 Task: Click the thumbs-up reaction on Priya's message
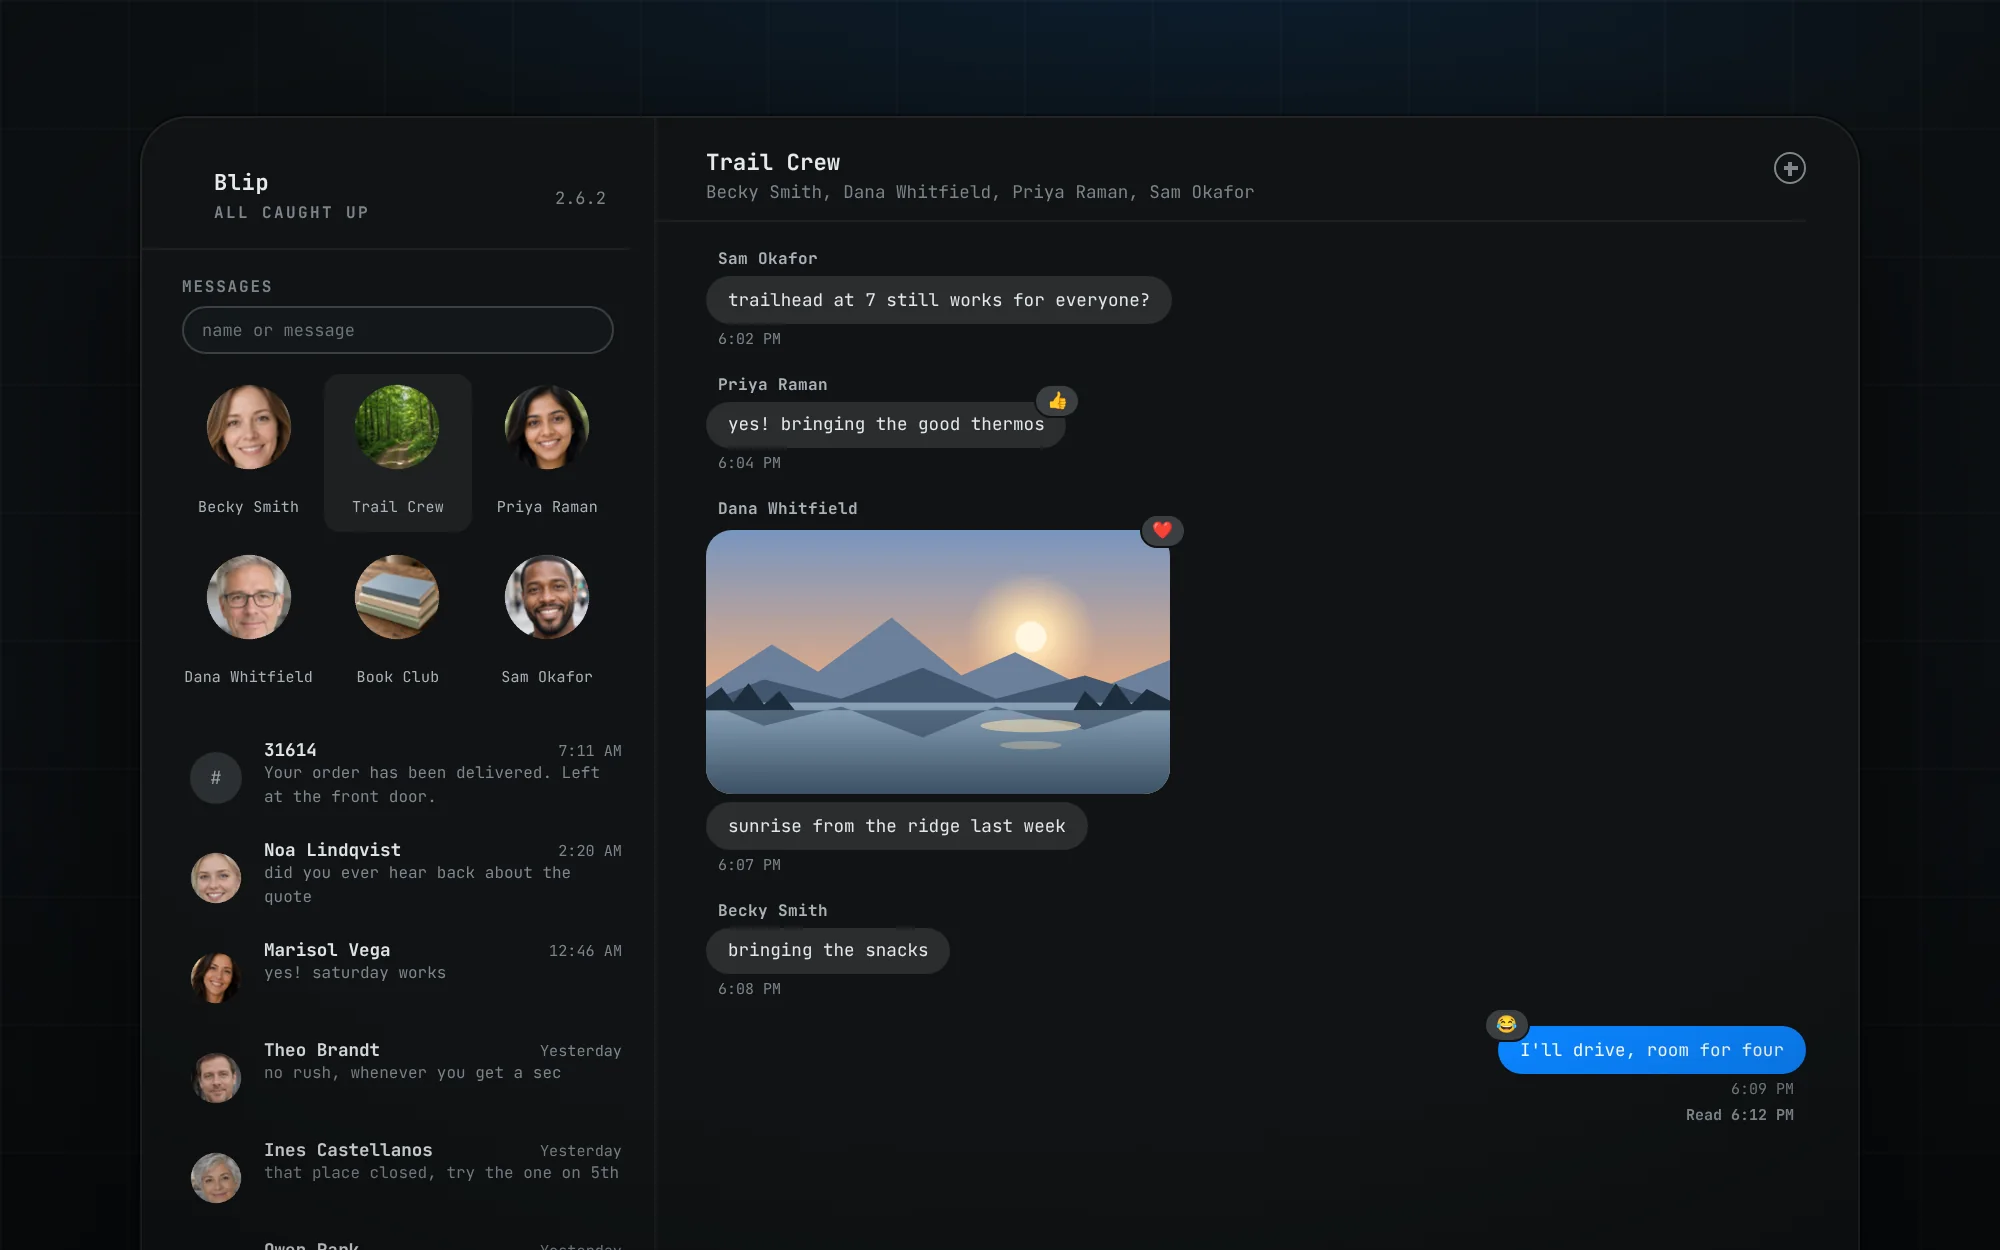click(x=1057, y=401)
